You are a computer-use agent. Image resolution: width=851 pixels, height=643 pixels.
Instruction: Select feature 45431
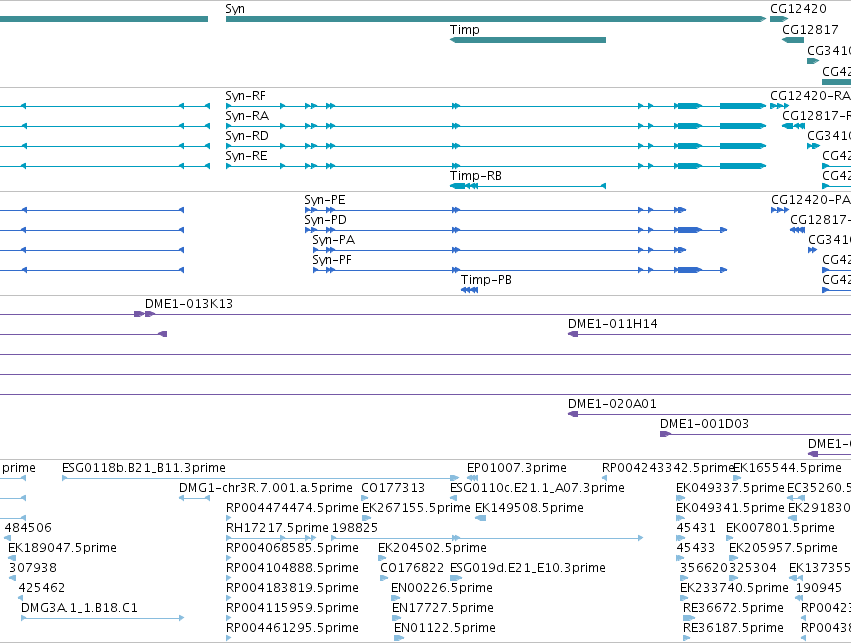pyautogui.click(x=696, y=529)
